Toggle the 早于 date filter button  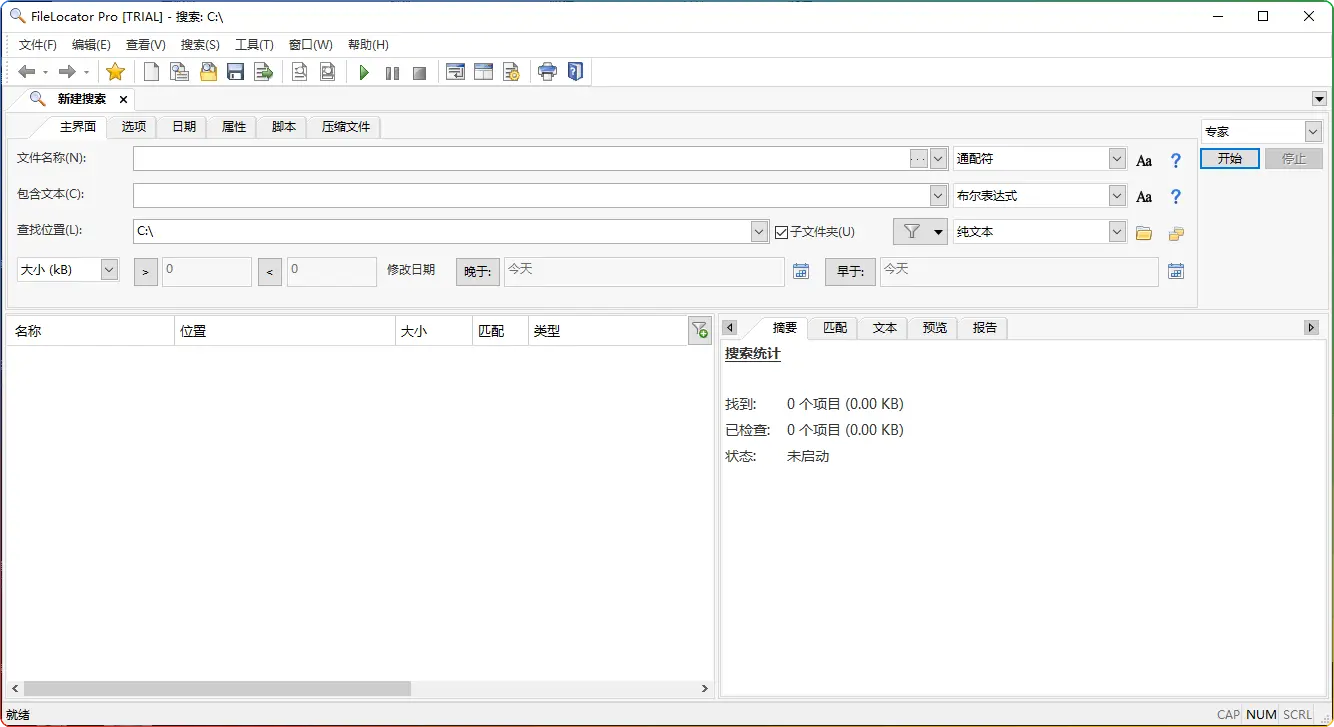pos(850,272)
